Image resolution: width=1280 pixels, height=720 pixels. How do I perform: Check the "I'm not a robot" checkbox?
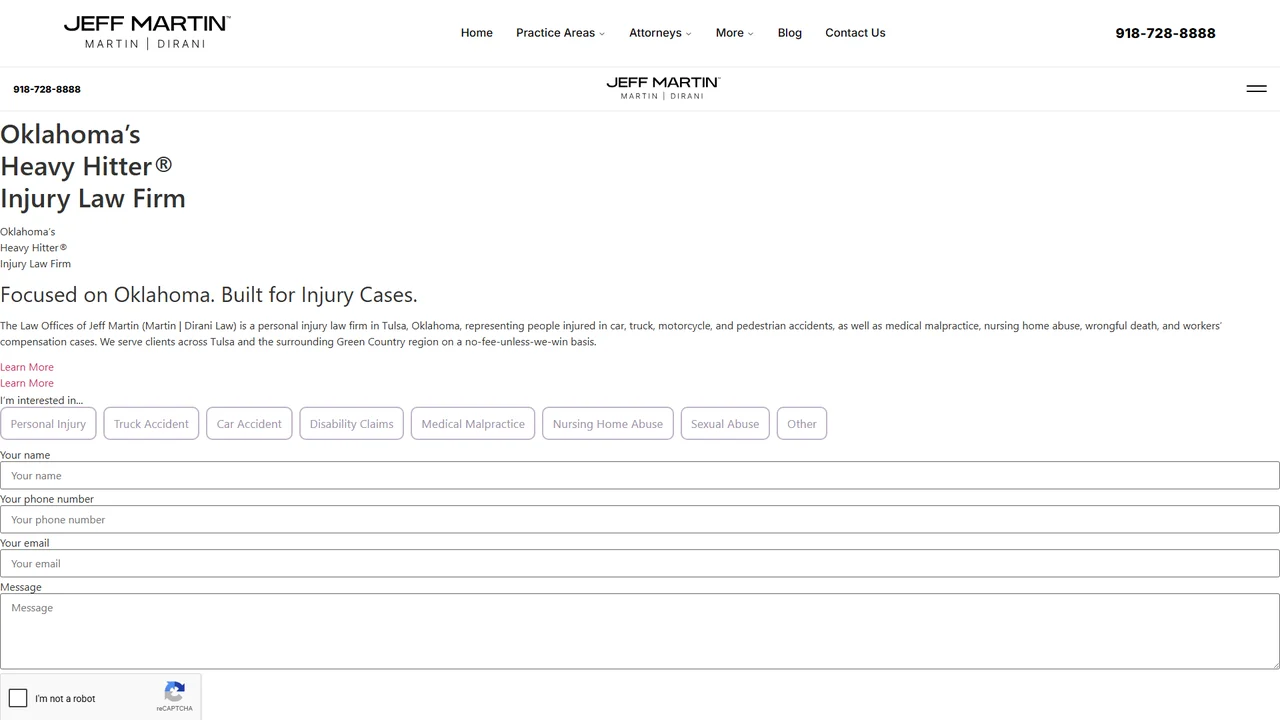[18, 698]
